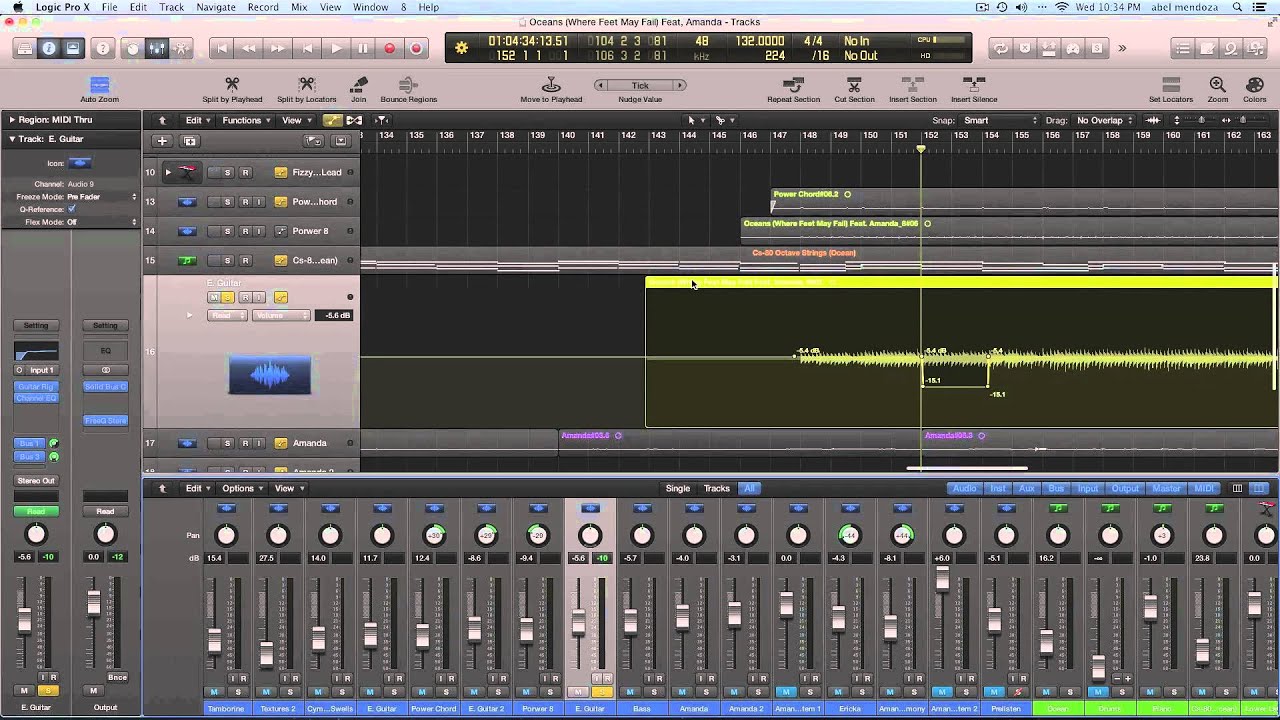Toggle the Inspector info icon
The height and width of the screenshot is (720, 1280).
(x=48, y=48)
